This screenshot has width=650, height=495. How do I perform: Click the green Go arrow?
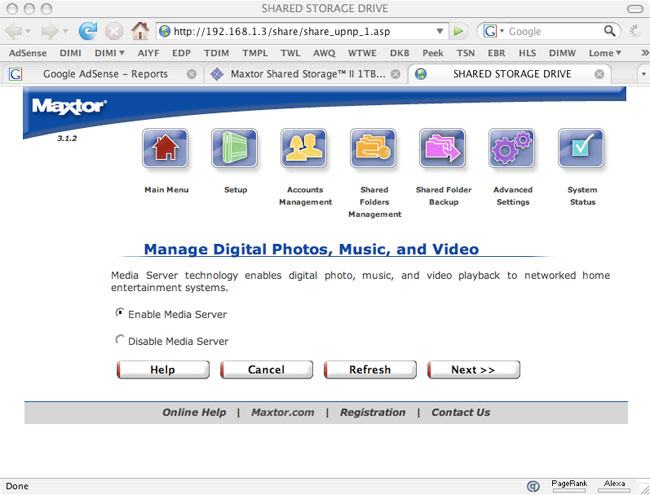458,31
